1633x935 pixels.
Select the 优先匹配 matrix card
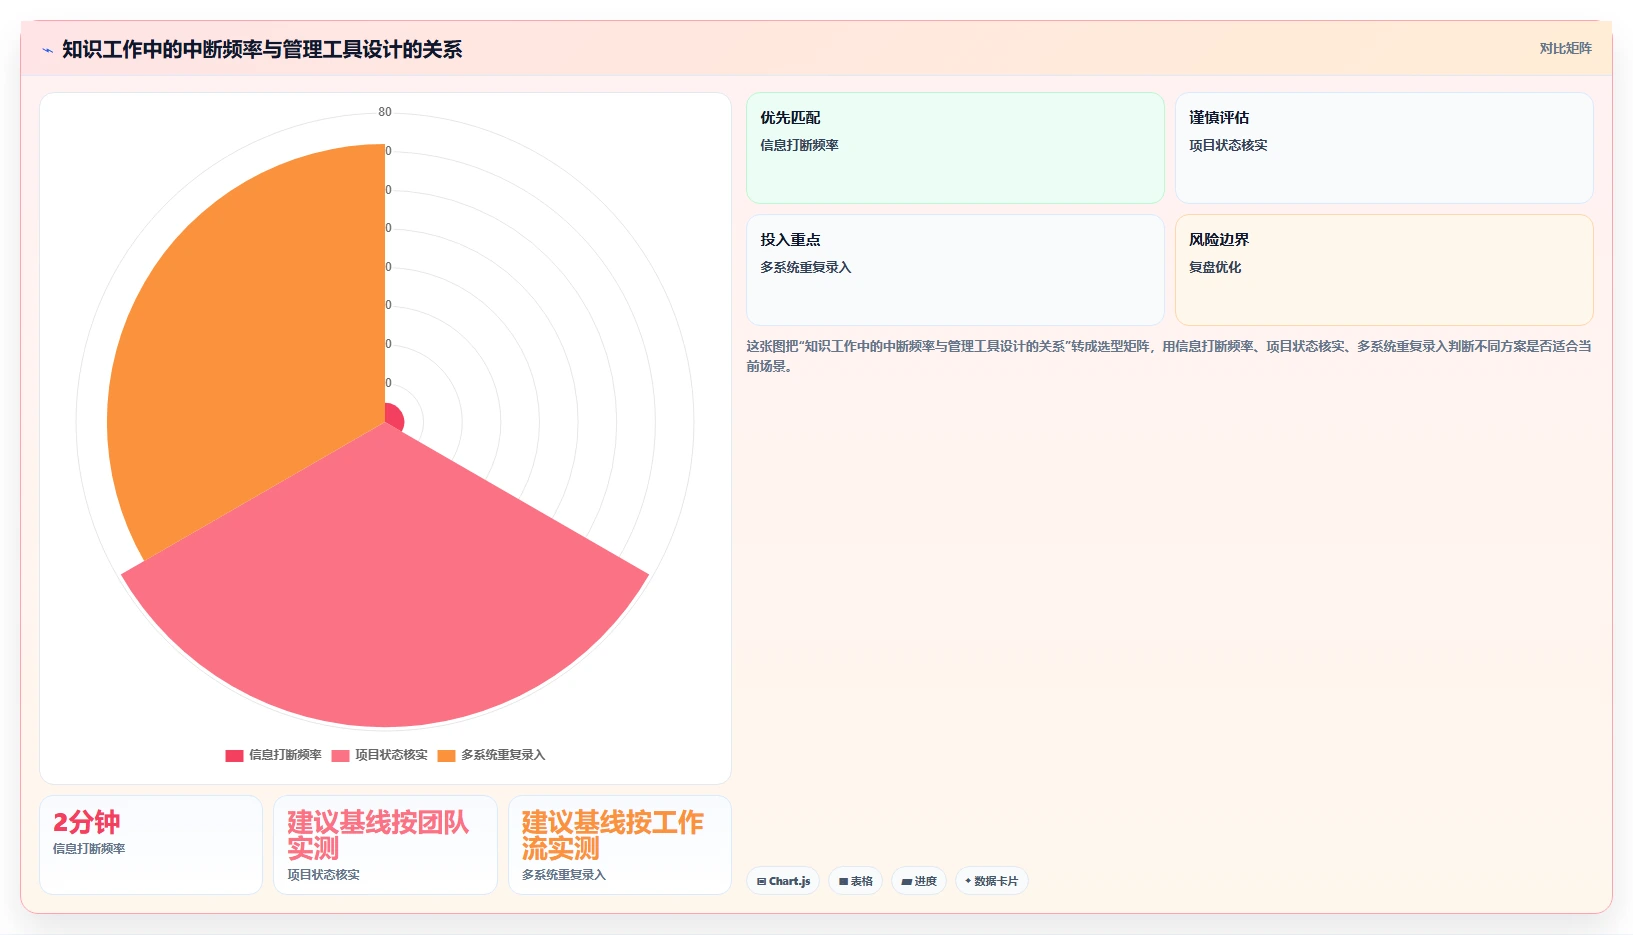point(955,148)
